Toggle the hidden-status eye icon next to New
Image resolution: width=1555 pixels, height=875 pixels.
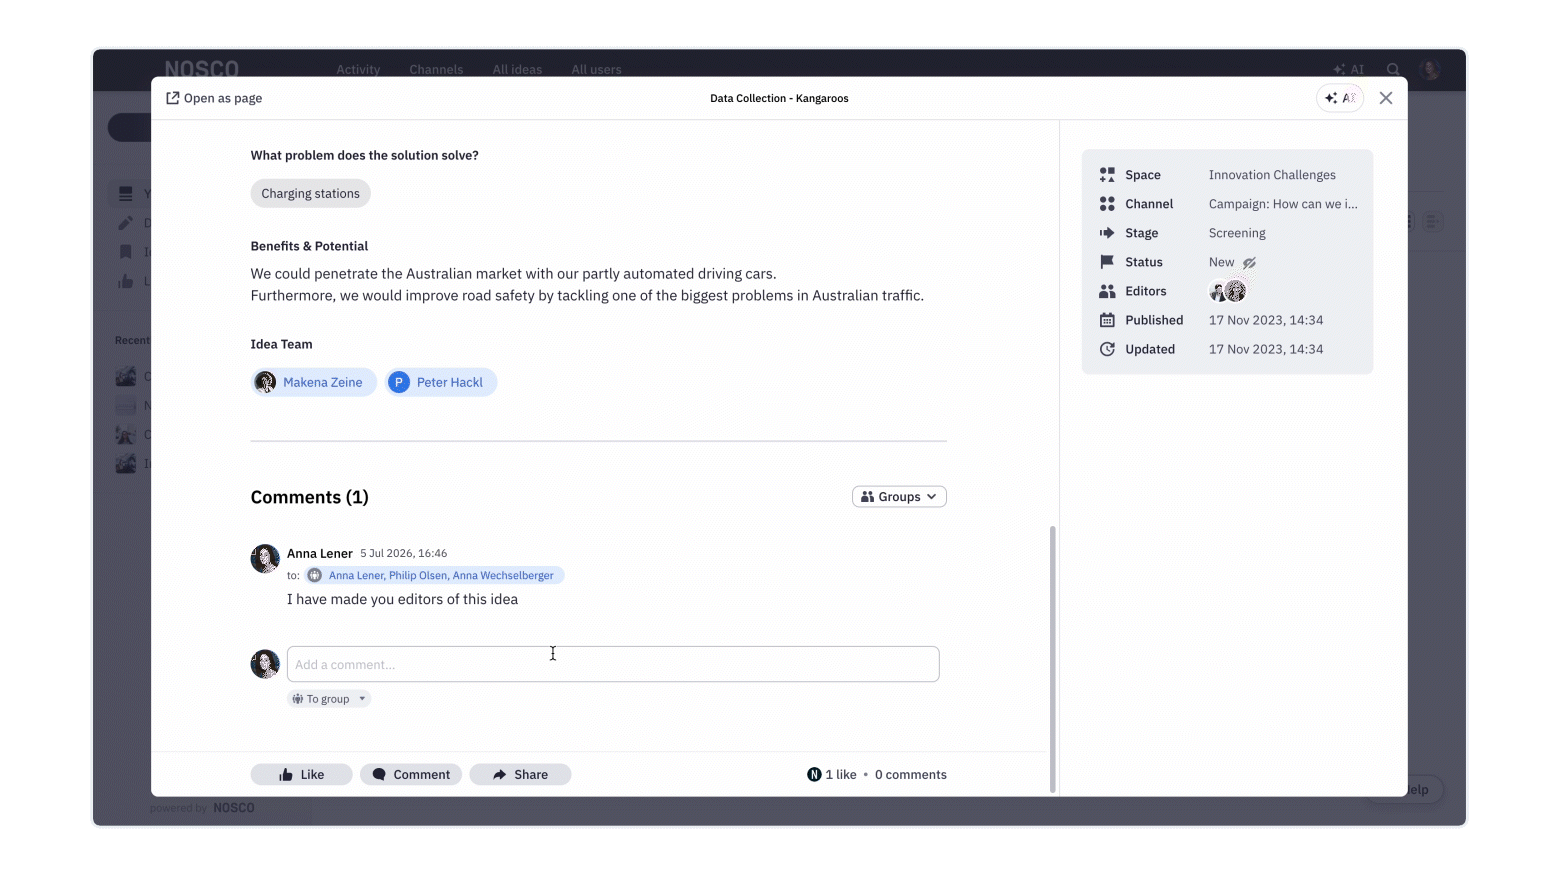pyautogui.click(x=1249, y=263)
